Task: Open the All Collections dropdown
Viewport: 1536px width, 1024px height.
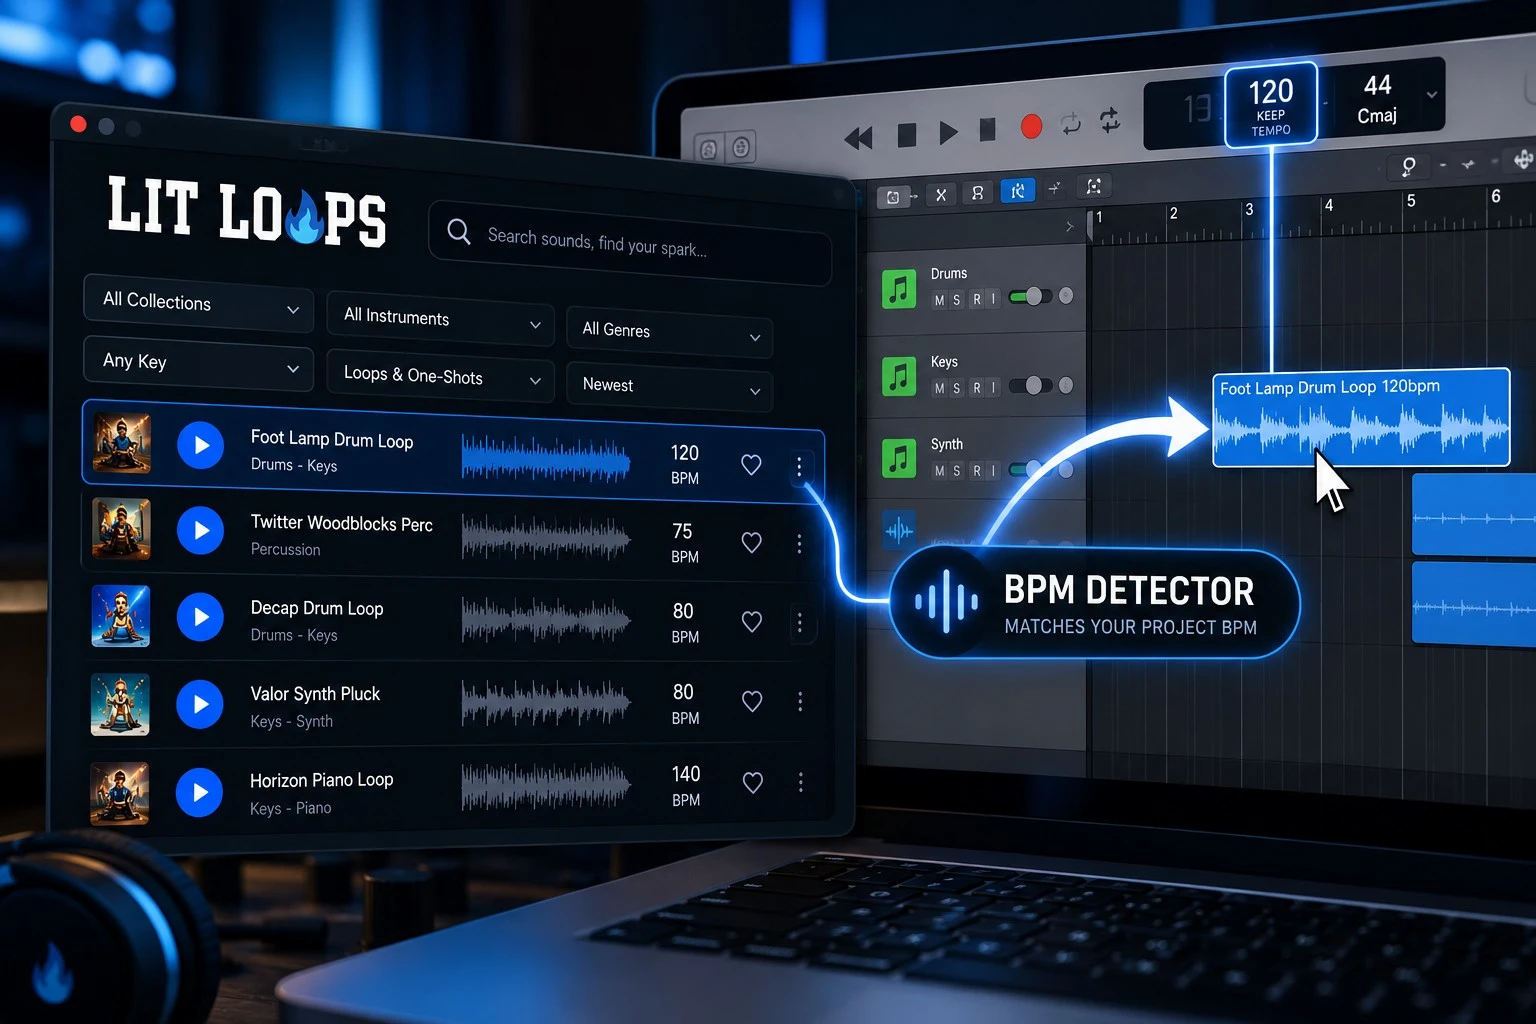Action: pyautogui.click(x=199, y=303)
